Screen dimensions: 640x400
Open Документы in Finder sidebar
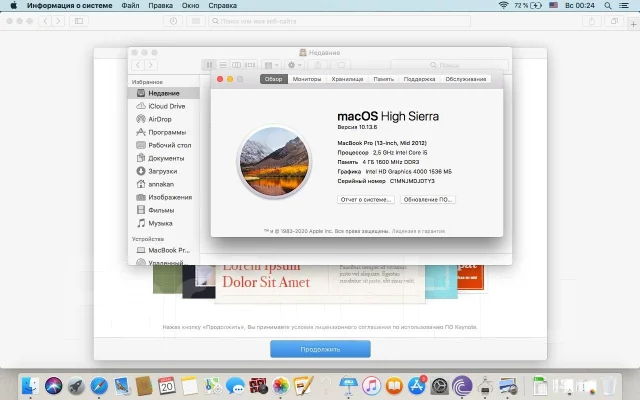click(164, 158)
